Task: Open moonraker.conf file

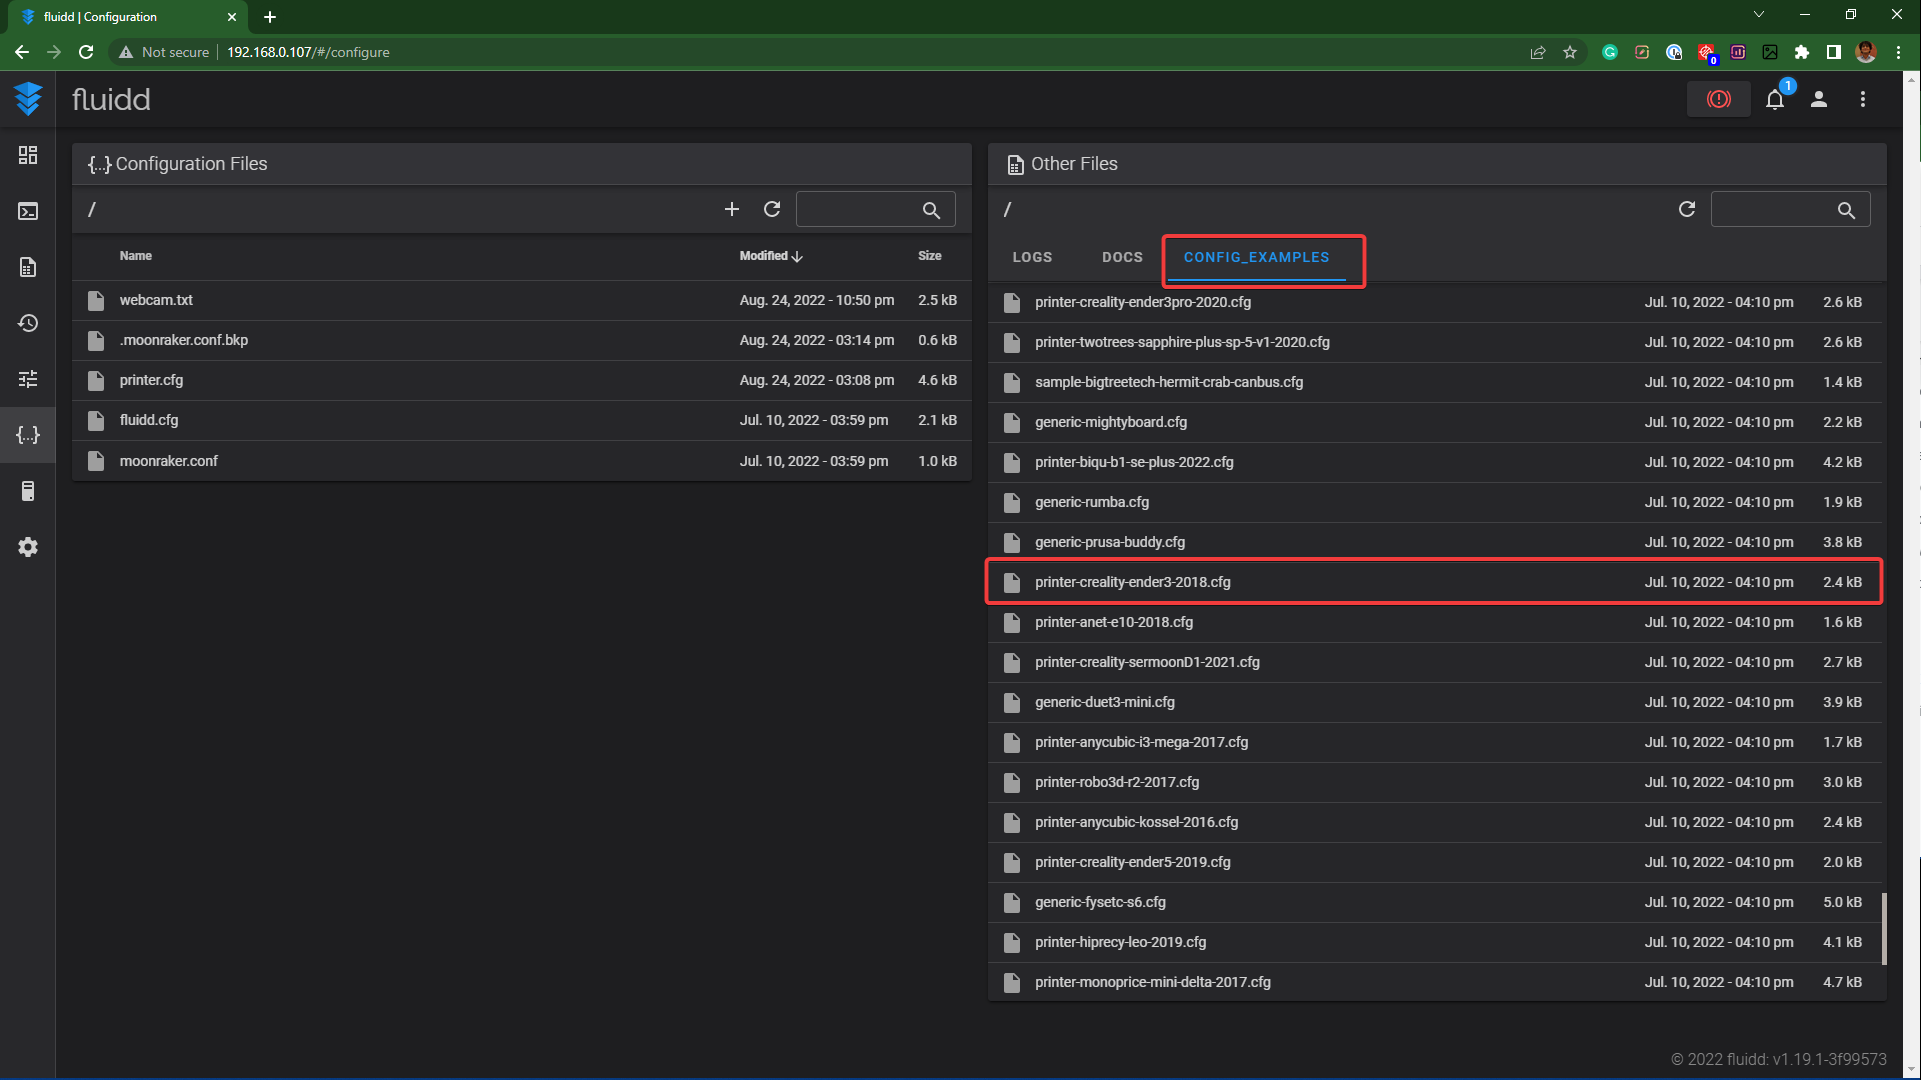Action: tap(522, 461)
